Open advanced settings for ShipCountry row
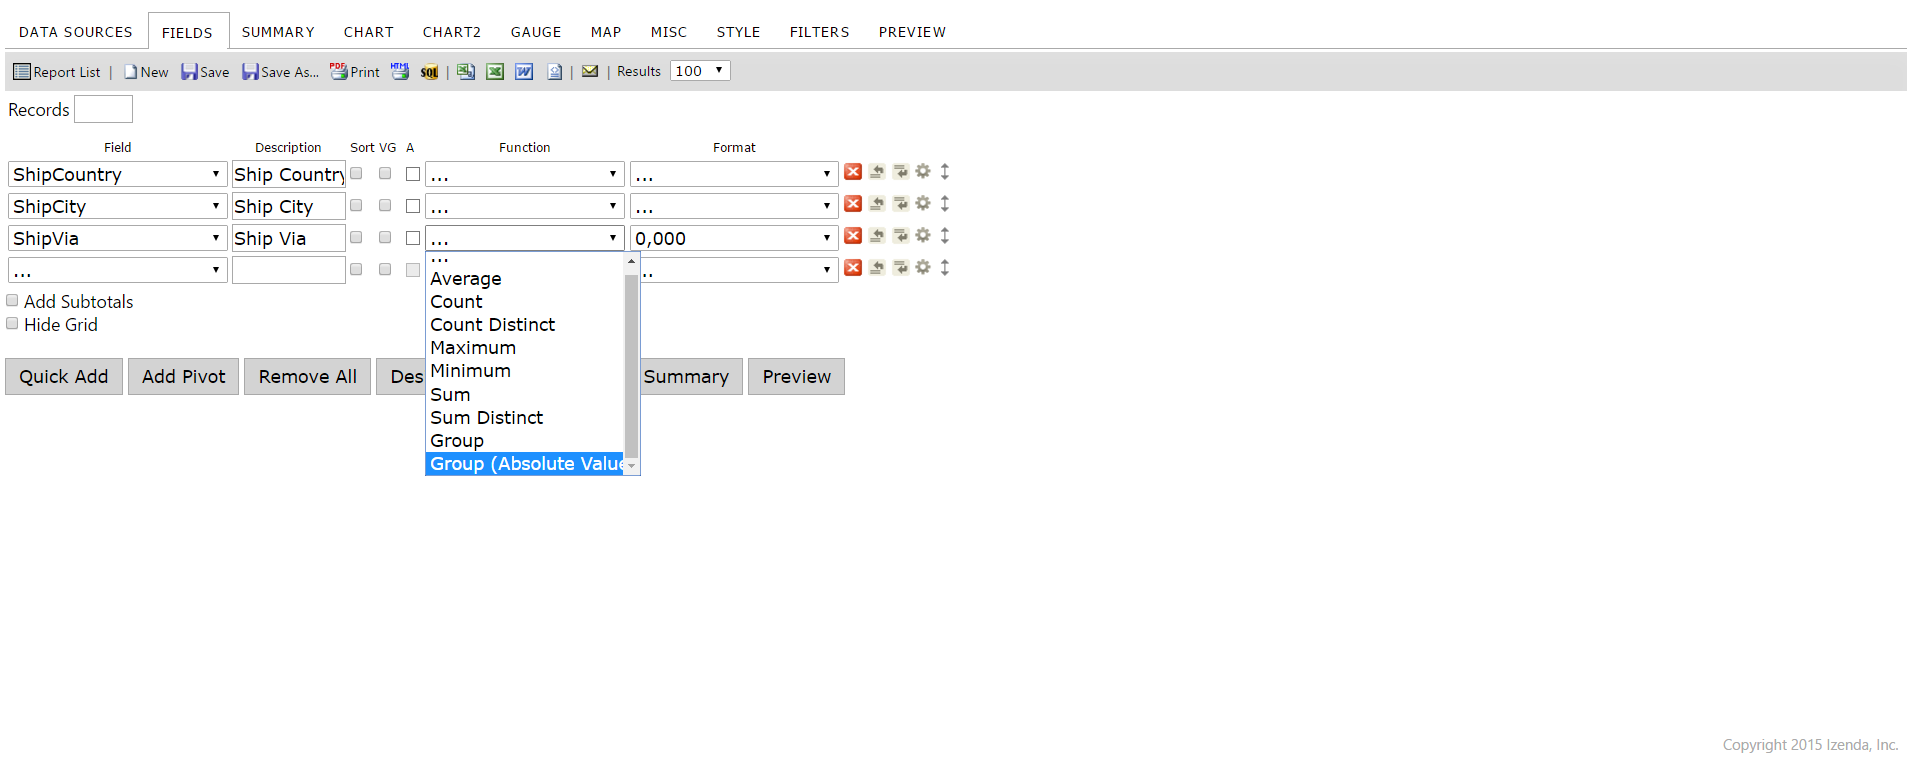The height and width of the screenshot is (762, 1909). point(923,172)
